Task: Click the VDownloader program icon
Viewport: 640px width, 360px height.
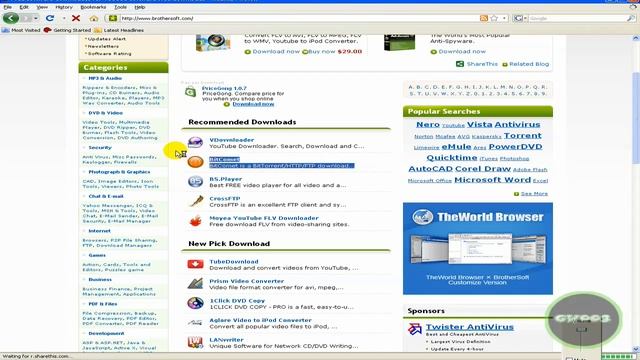Action: [x=195, y=142]
